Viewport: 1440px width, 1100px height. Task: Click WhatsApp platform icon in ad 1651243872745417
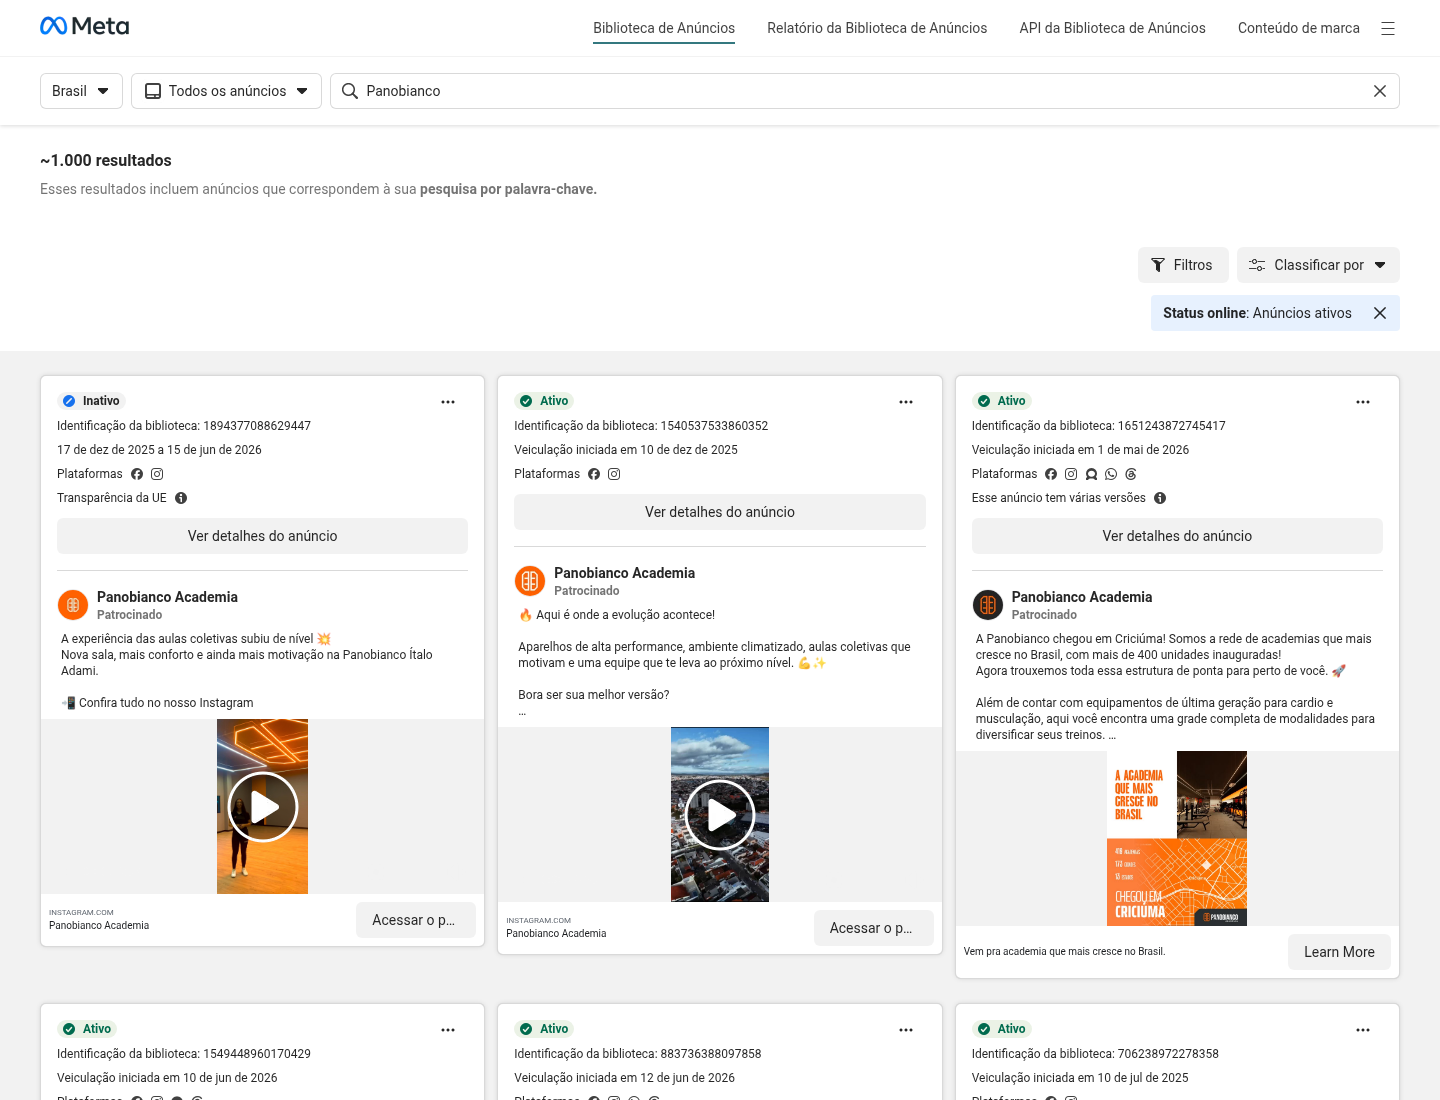click(x=1111, y=474)
